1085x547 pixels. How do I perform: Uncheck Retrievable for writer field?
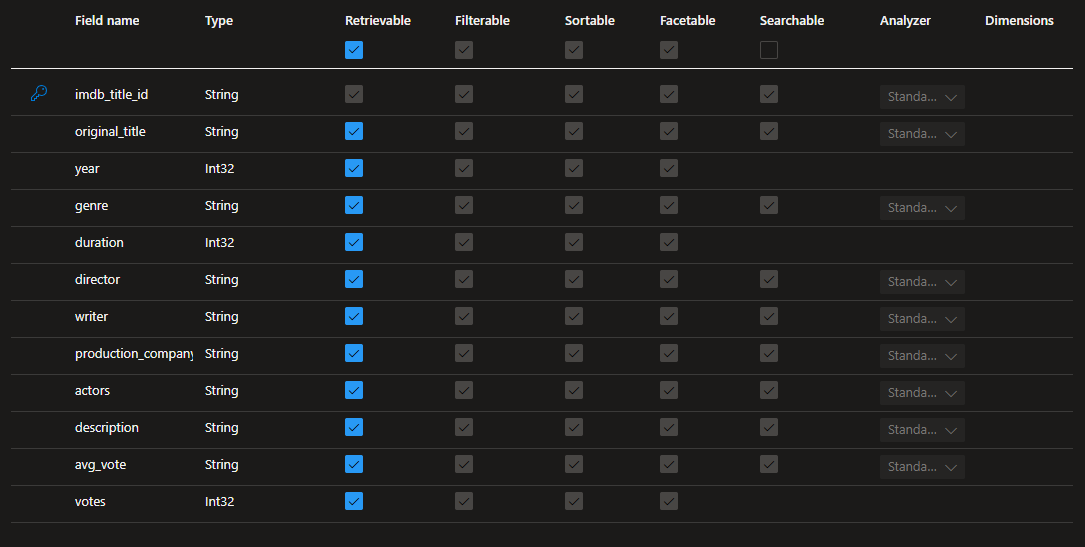tap(354, 316)
